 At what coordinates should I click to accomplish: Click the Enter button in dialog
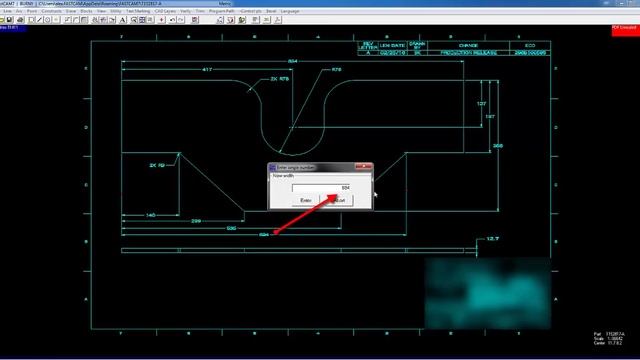306,200
